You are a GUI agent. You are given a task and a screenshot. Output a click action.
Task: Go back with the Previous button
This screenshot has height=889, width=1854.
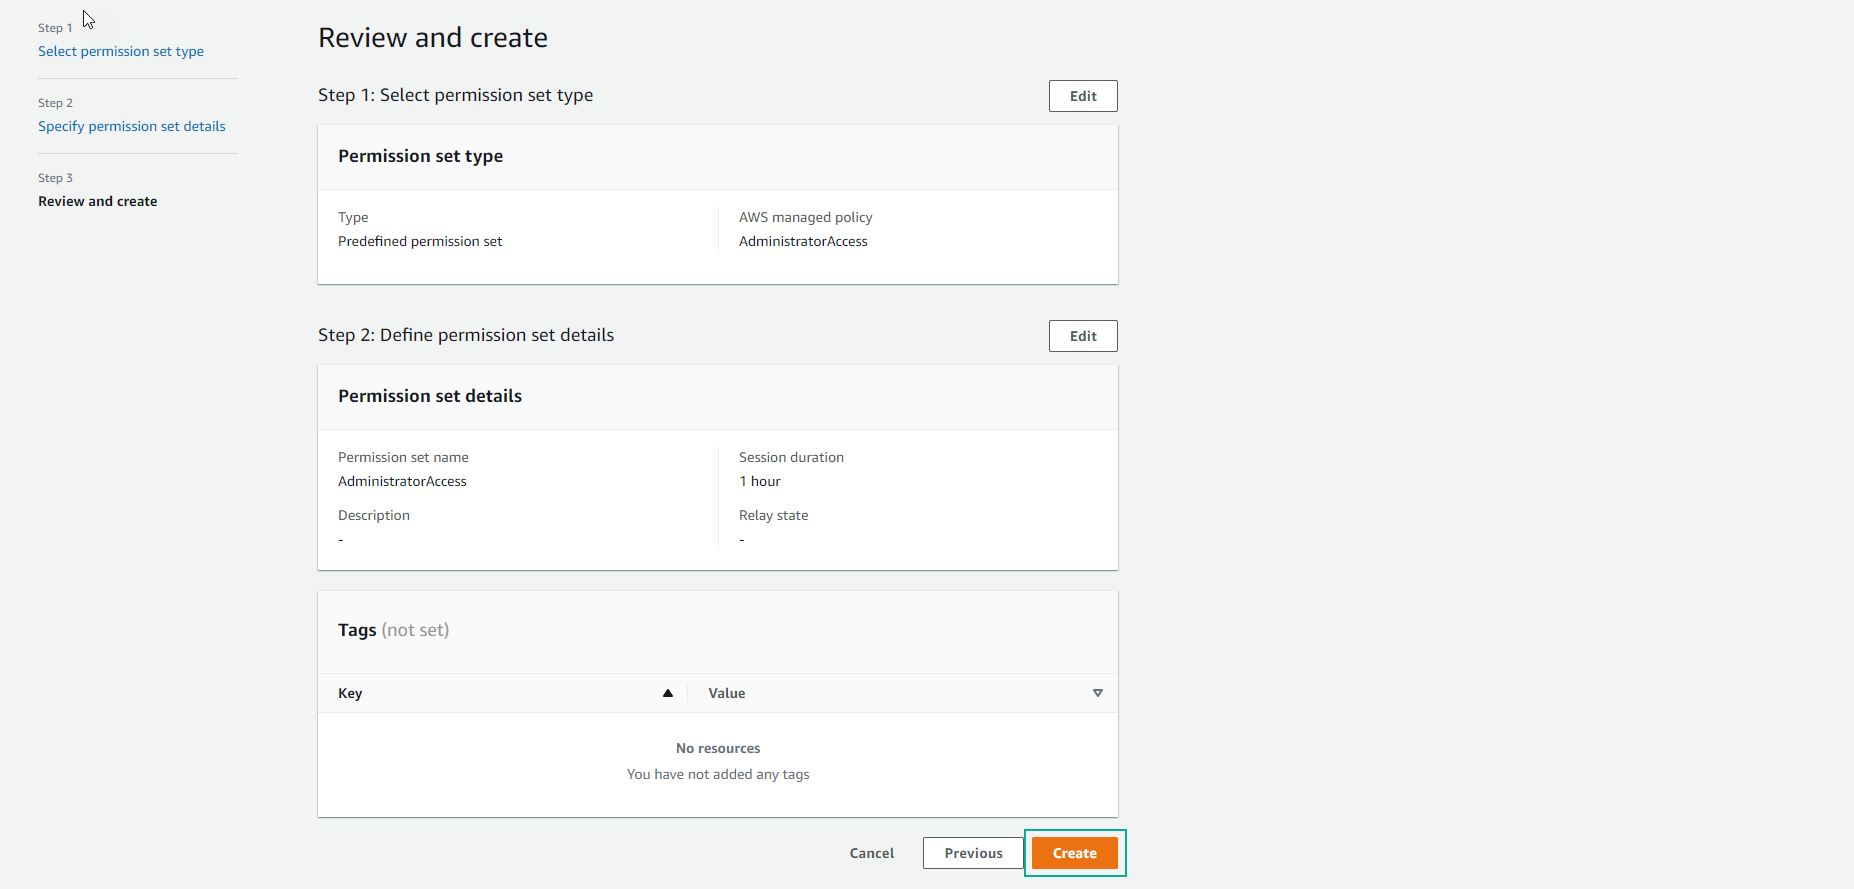point(973,853)
